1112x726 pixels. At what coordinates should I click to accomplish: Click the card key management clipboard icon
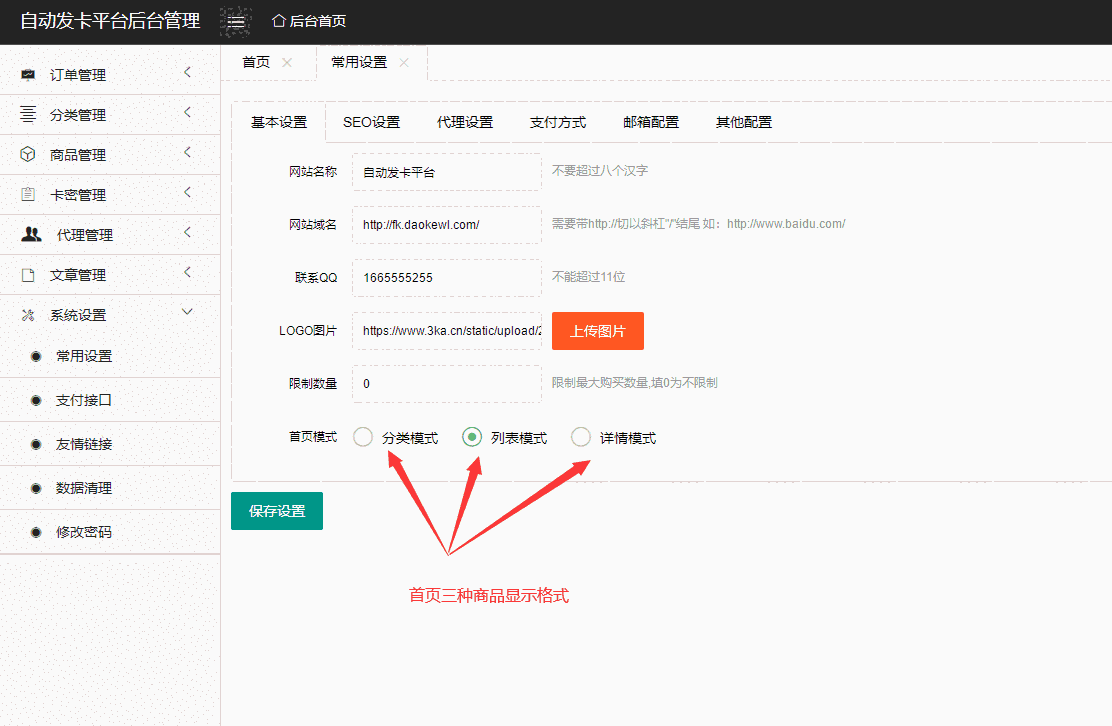[x=28, y=195]
